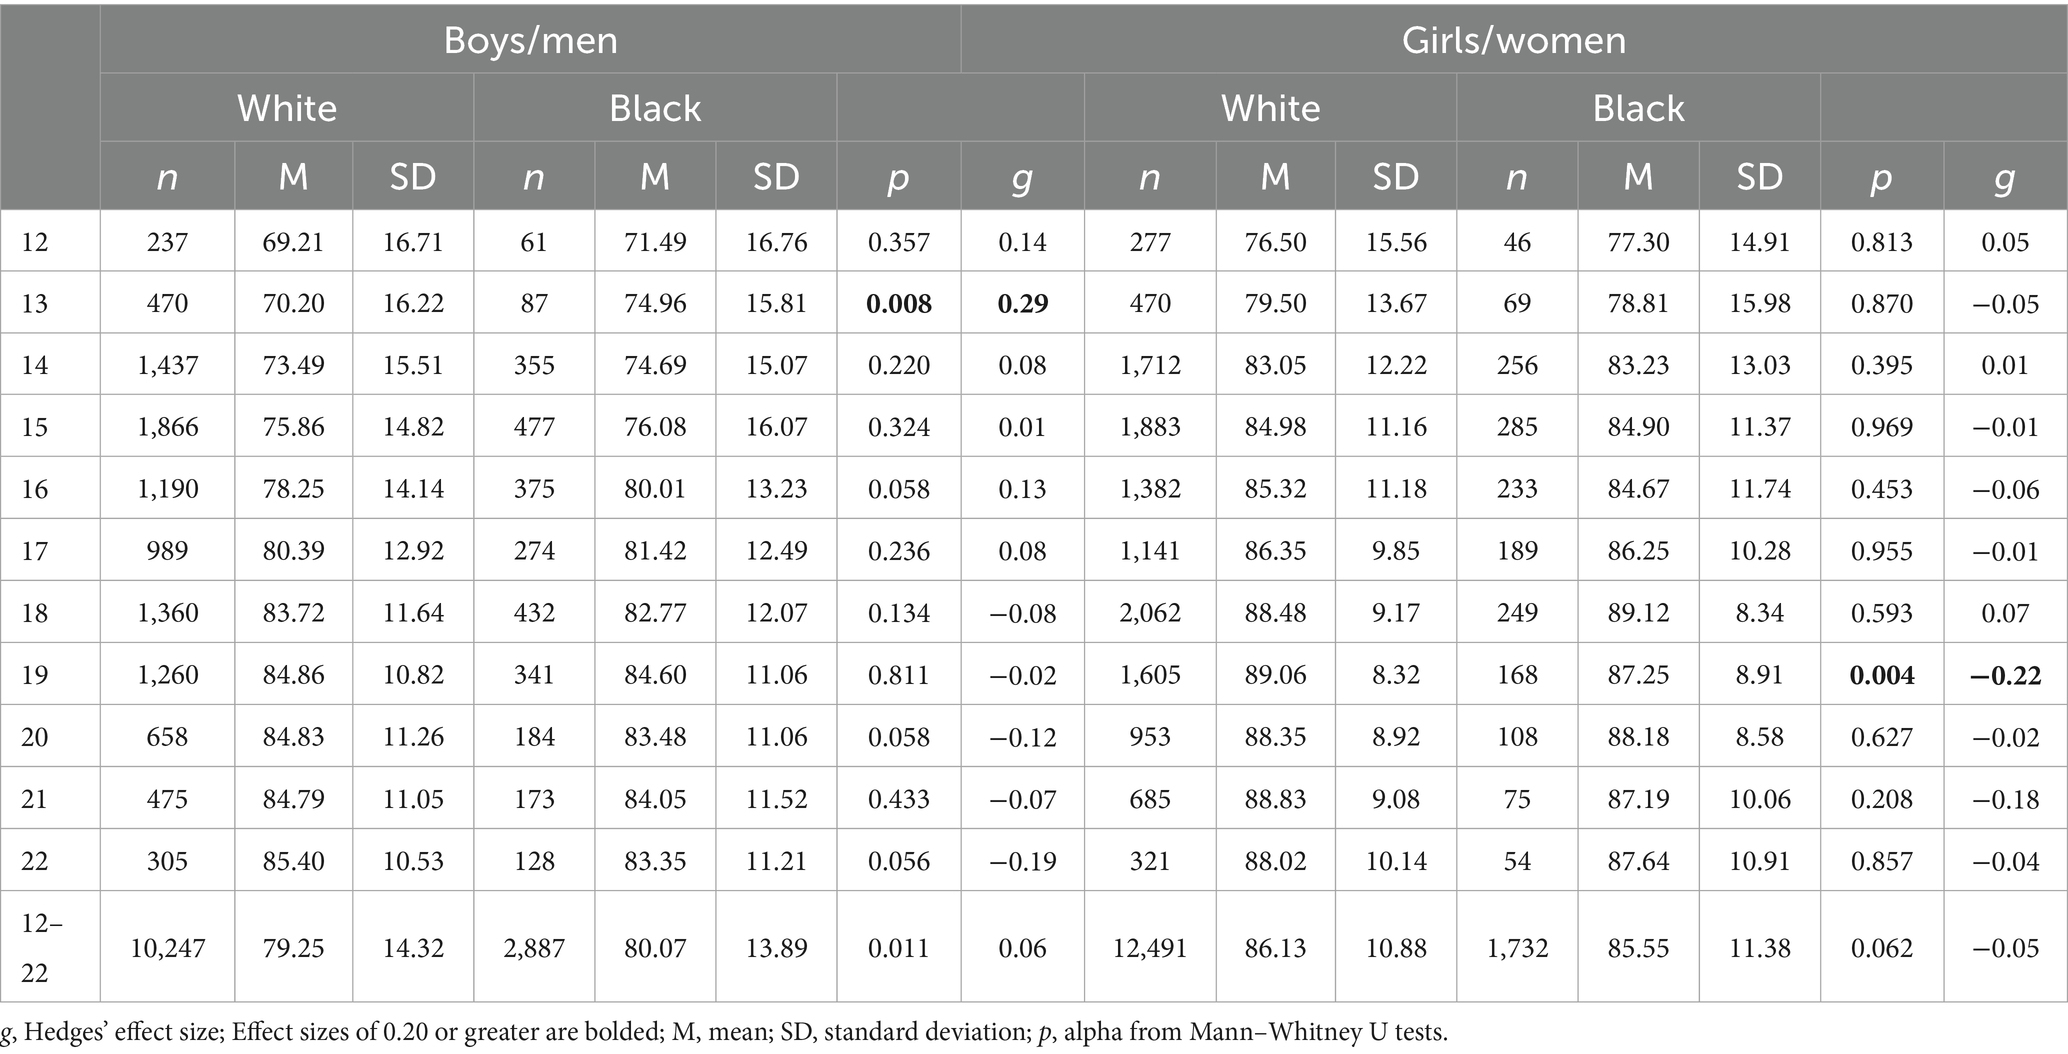Click the cell showing 12,491
The height and width of the screenshot is (1054, 2068).
click(1150, 947)
